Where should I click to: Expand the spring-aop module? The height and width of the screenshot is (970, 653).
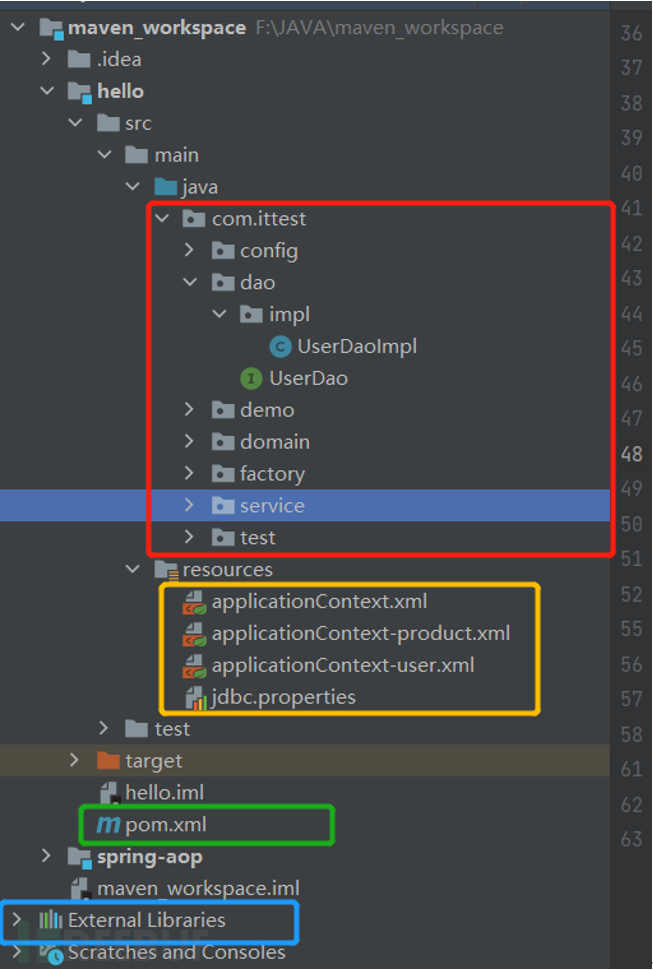click(46, 857)
